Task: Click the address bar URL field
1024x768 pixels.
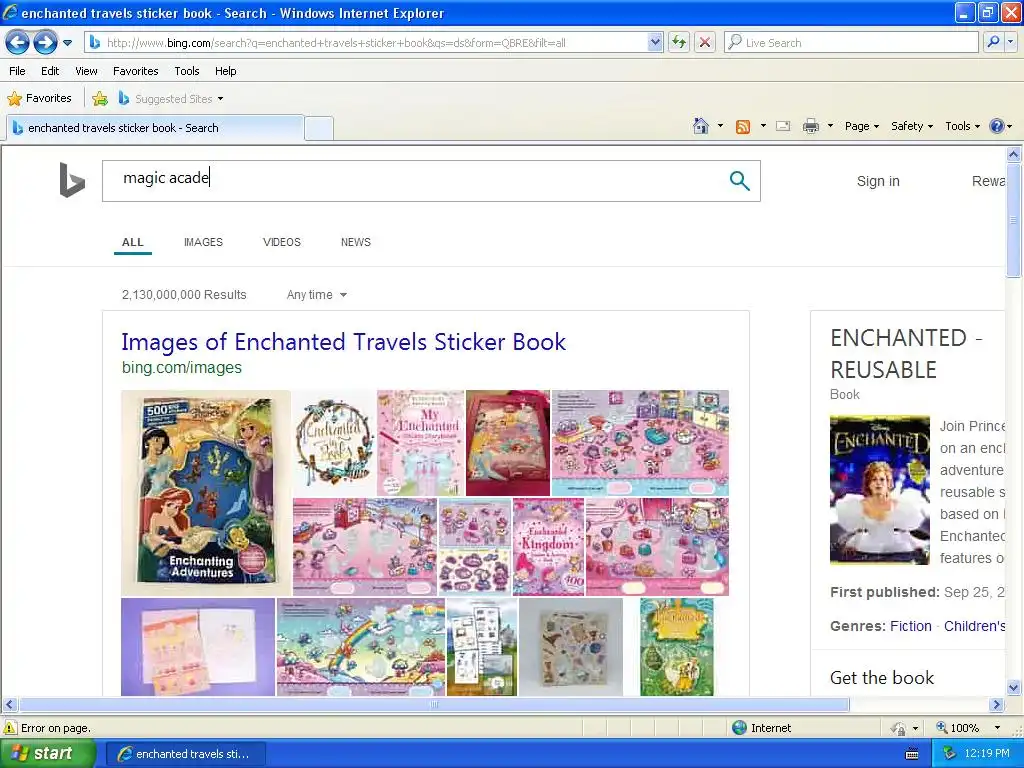Action: point(374,42)
